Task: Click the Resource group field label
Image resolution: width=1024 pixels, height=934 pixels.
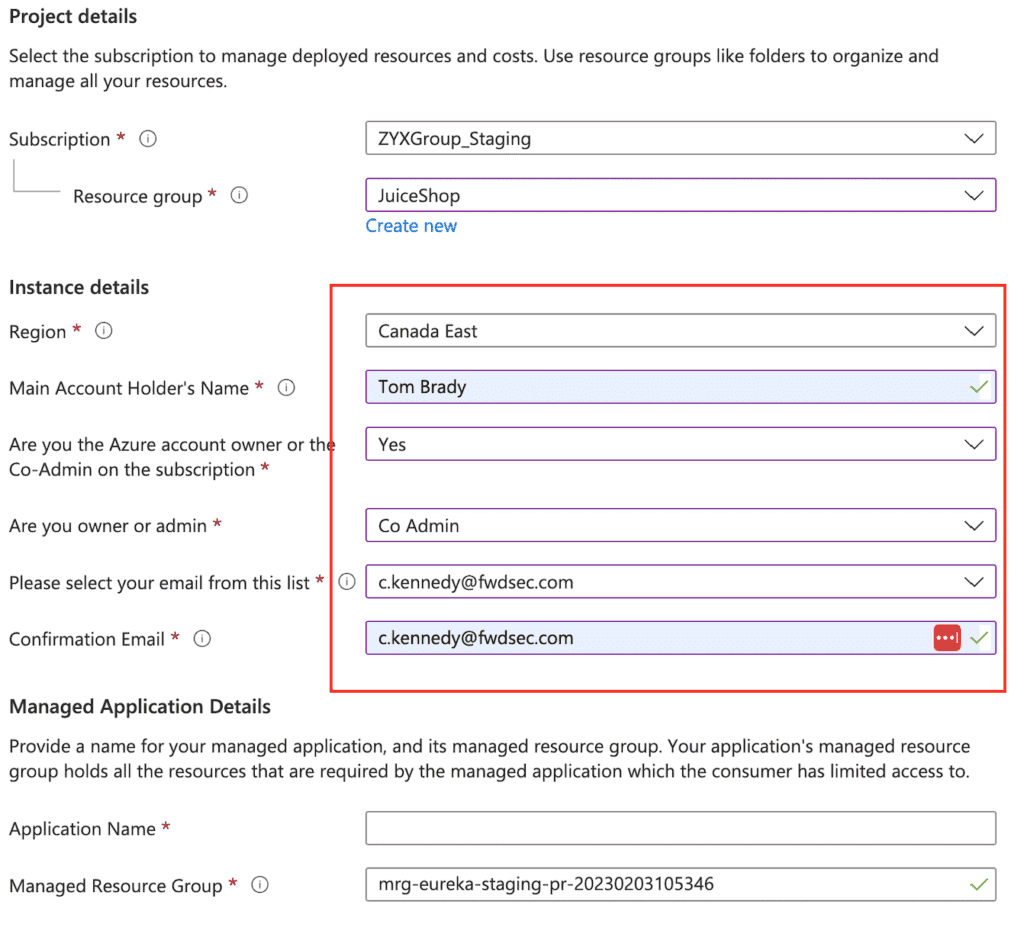Action: click(138, 196)
